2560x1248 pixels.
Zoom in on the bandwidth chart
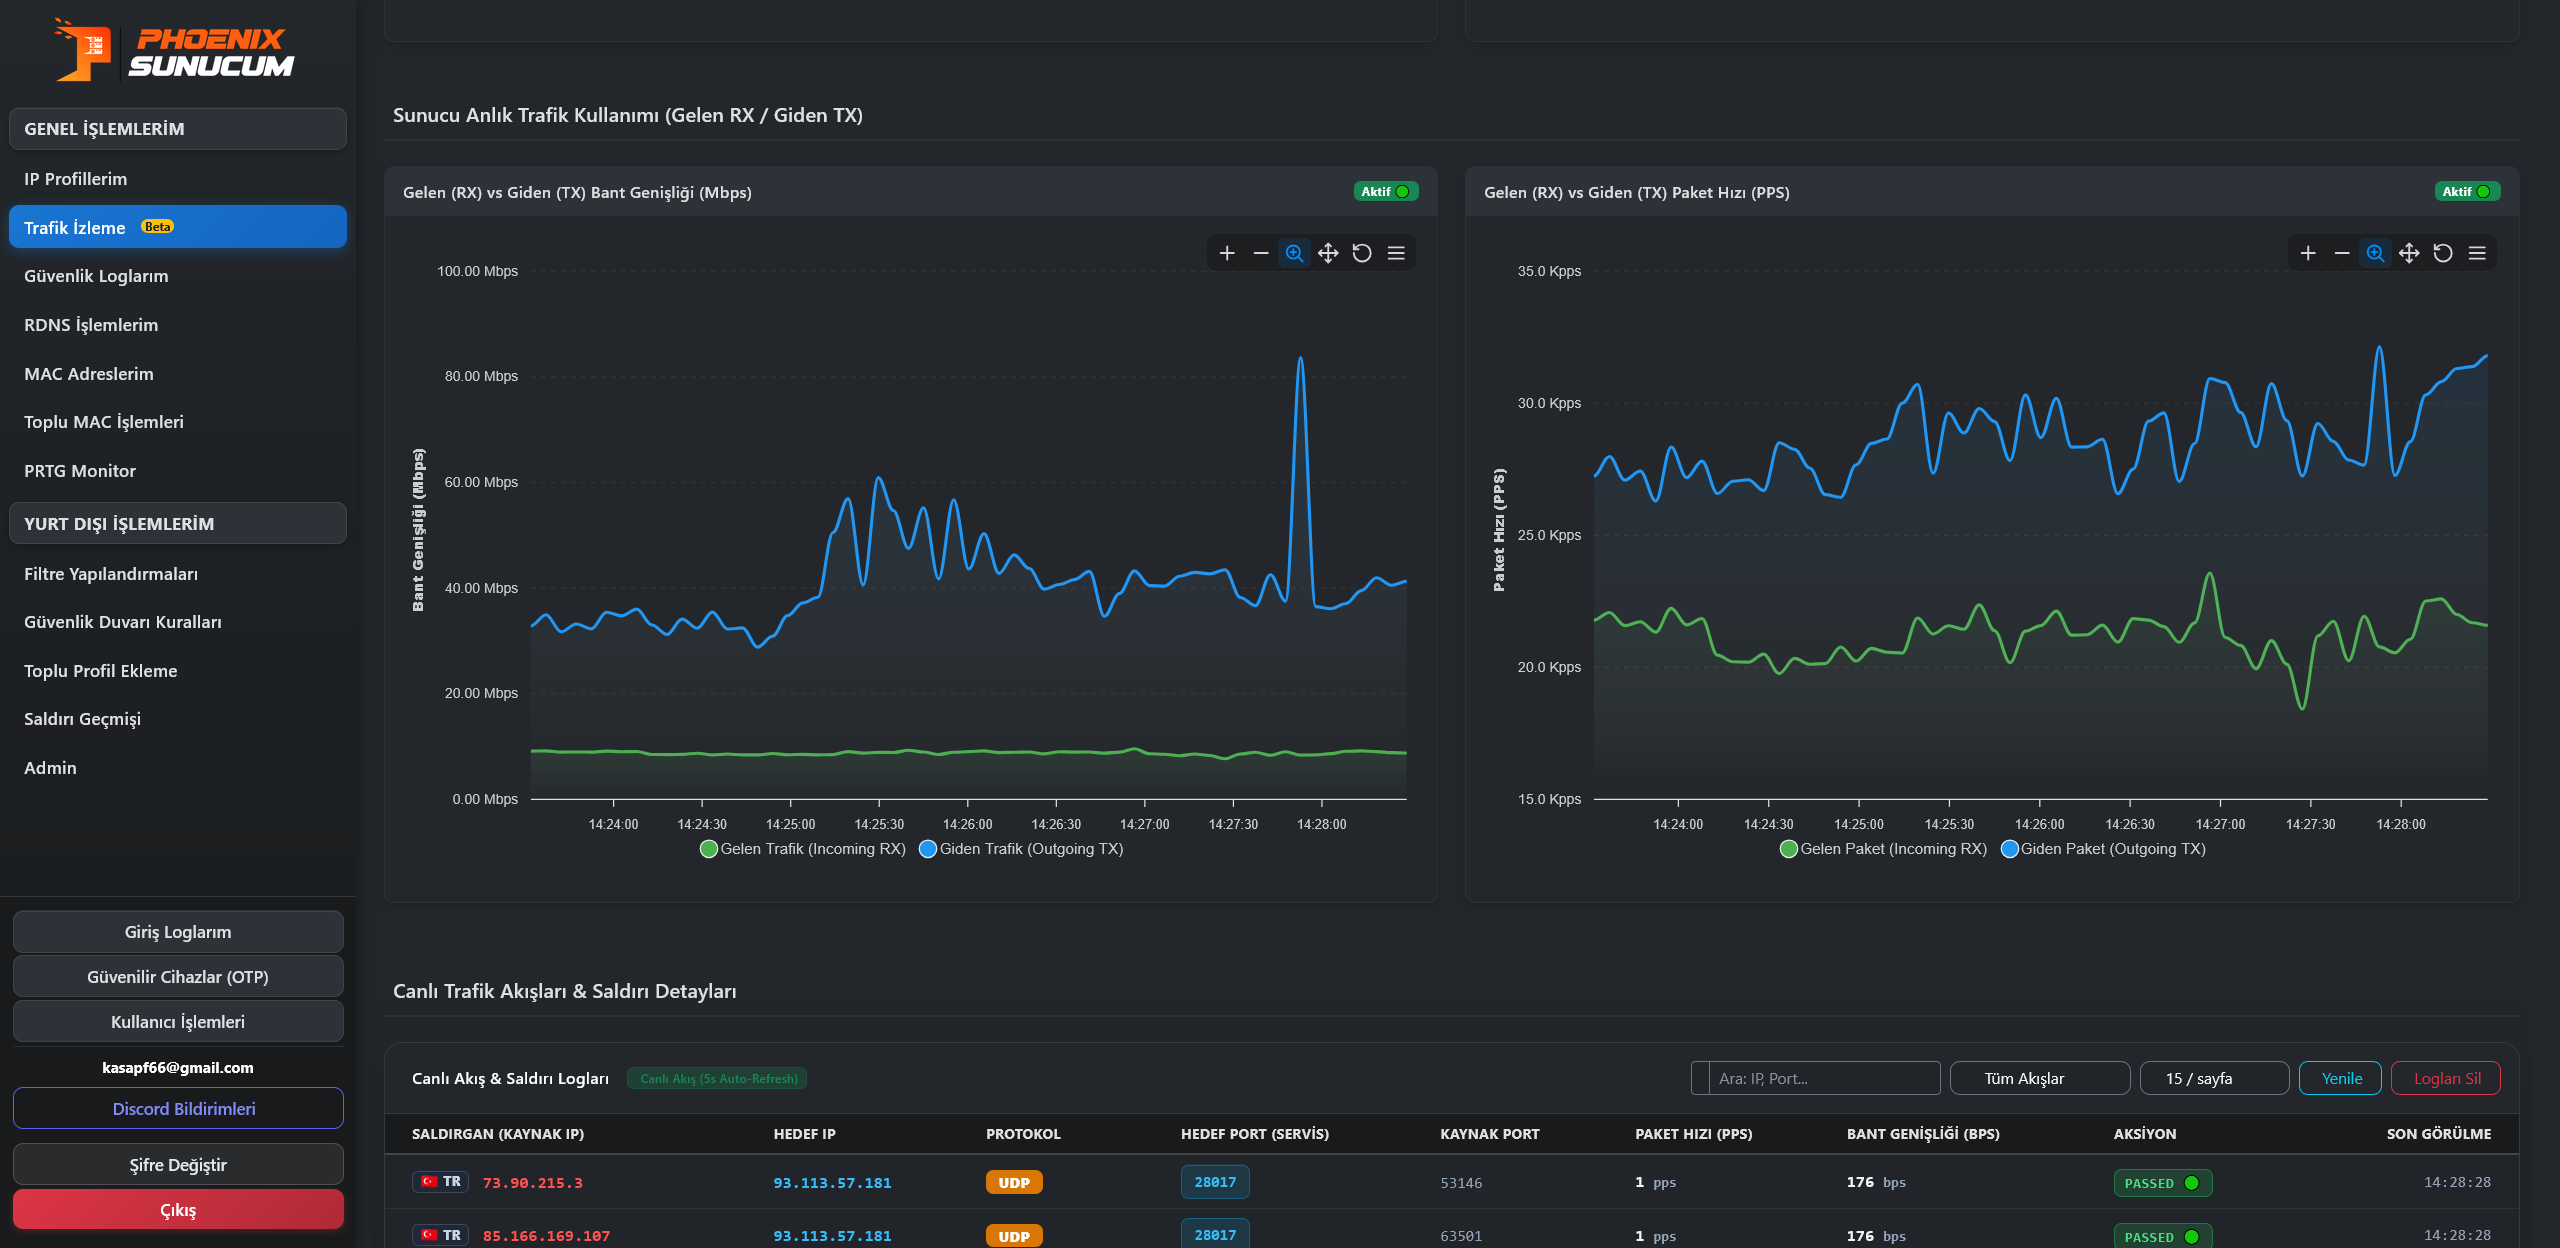1227,253
